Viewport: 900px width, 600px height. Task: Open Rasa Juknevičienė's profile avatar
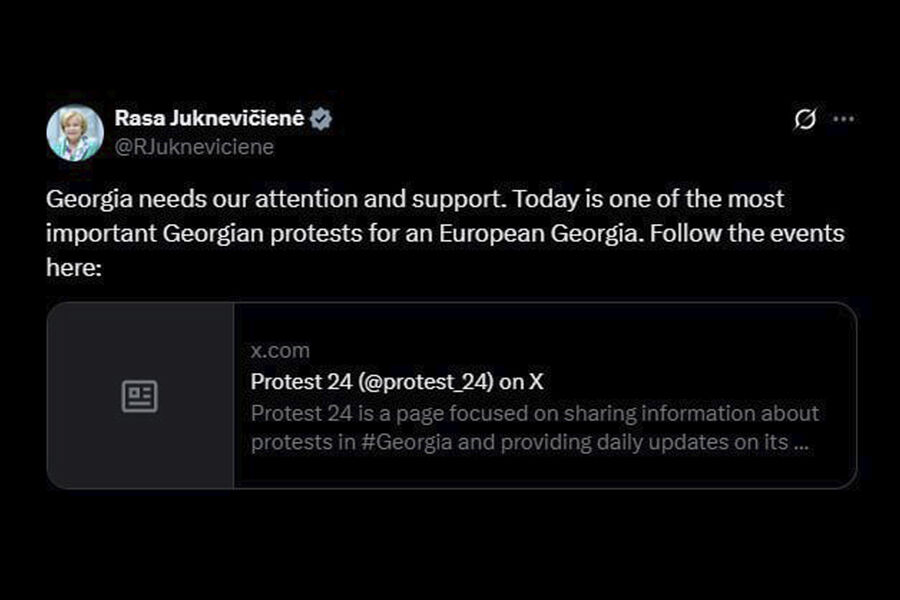(x=75, y=133)
